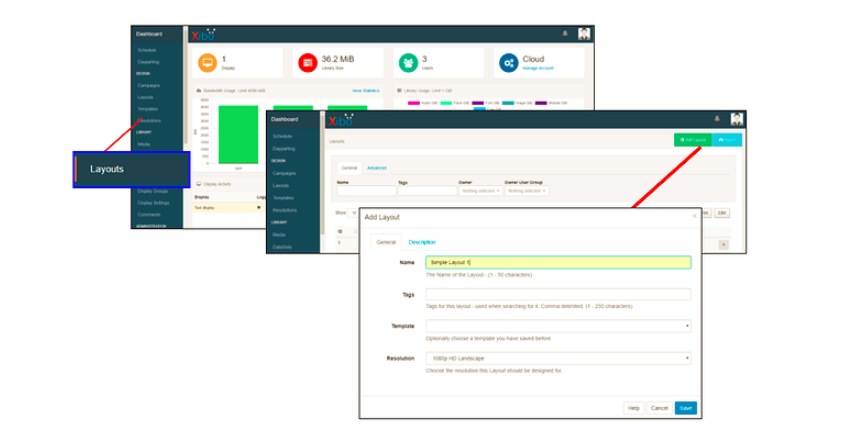Open the Owner filter dropdown
The image size is (859, 433).
[x=478, y=191]
